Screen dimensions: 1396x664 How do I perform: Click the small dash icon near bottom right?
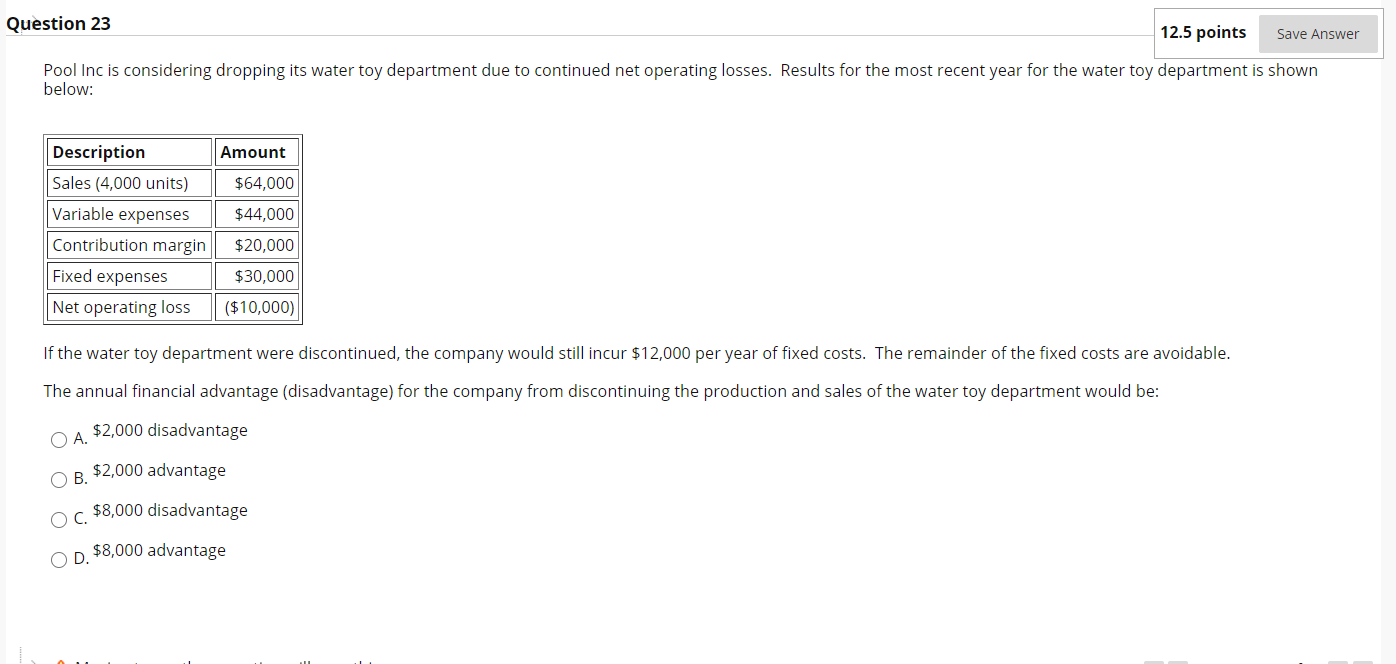click(x=1300, y=663)
